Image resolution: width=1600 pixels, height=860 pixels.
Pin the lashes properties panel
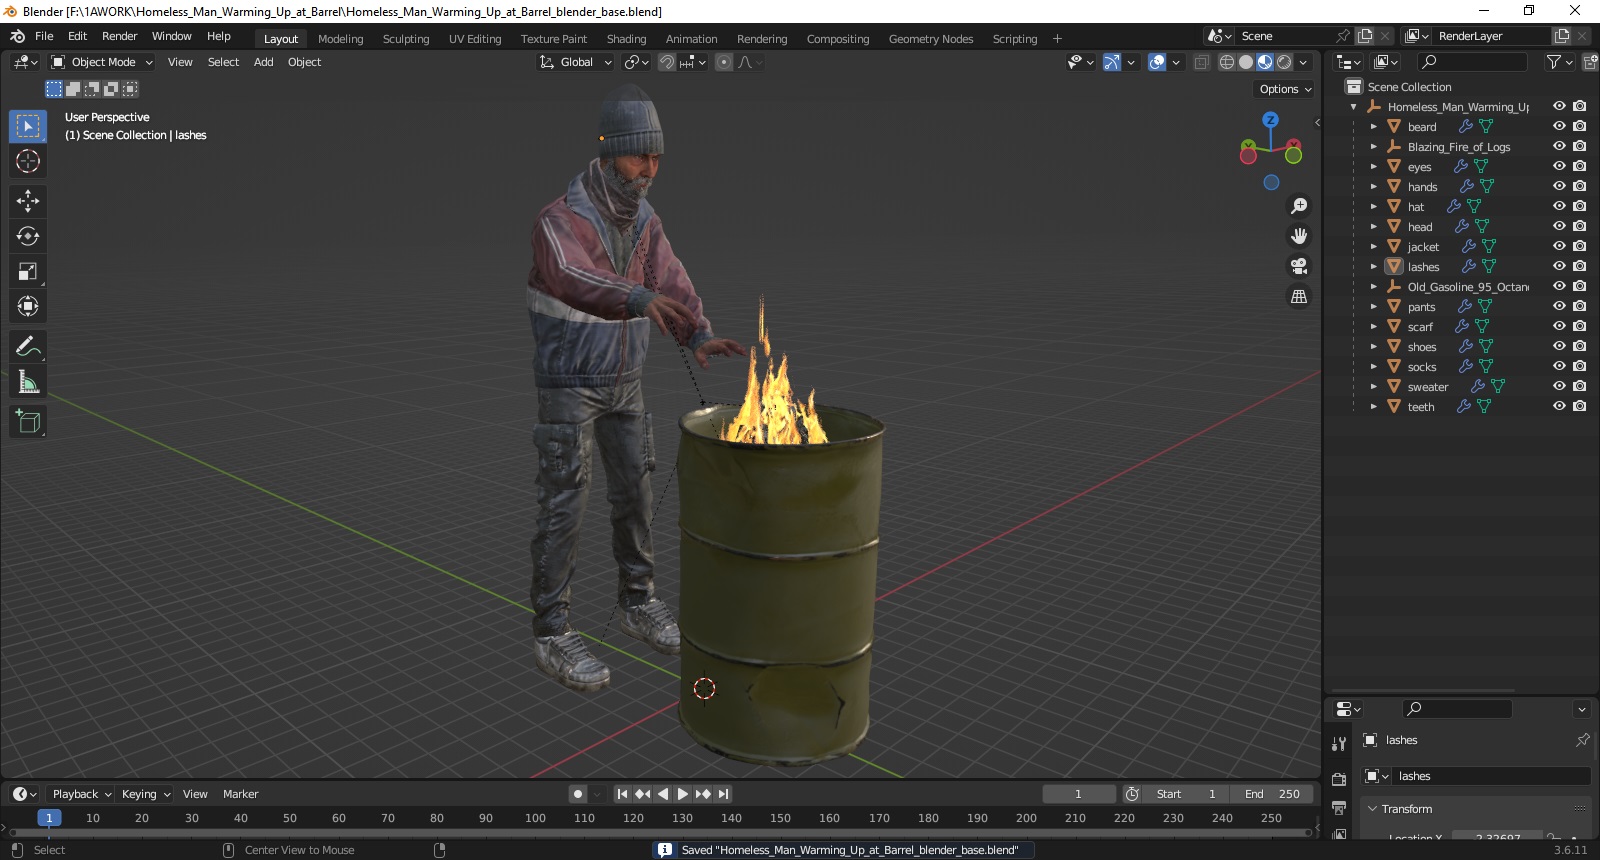(1582, 740)
